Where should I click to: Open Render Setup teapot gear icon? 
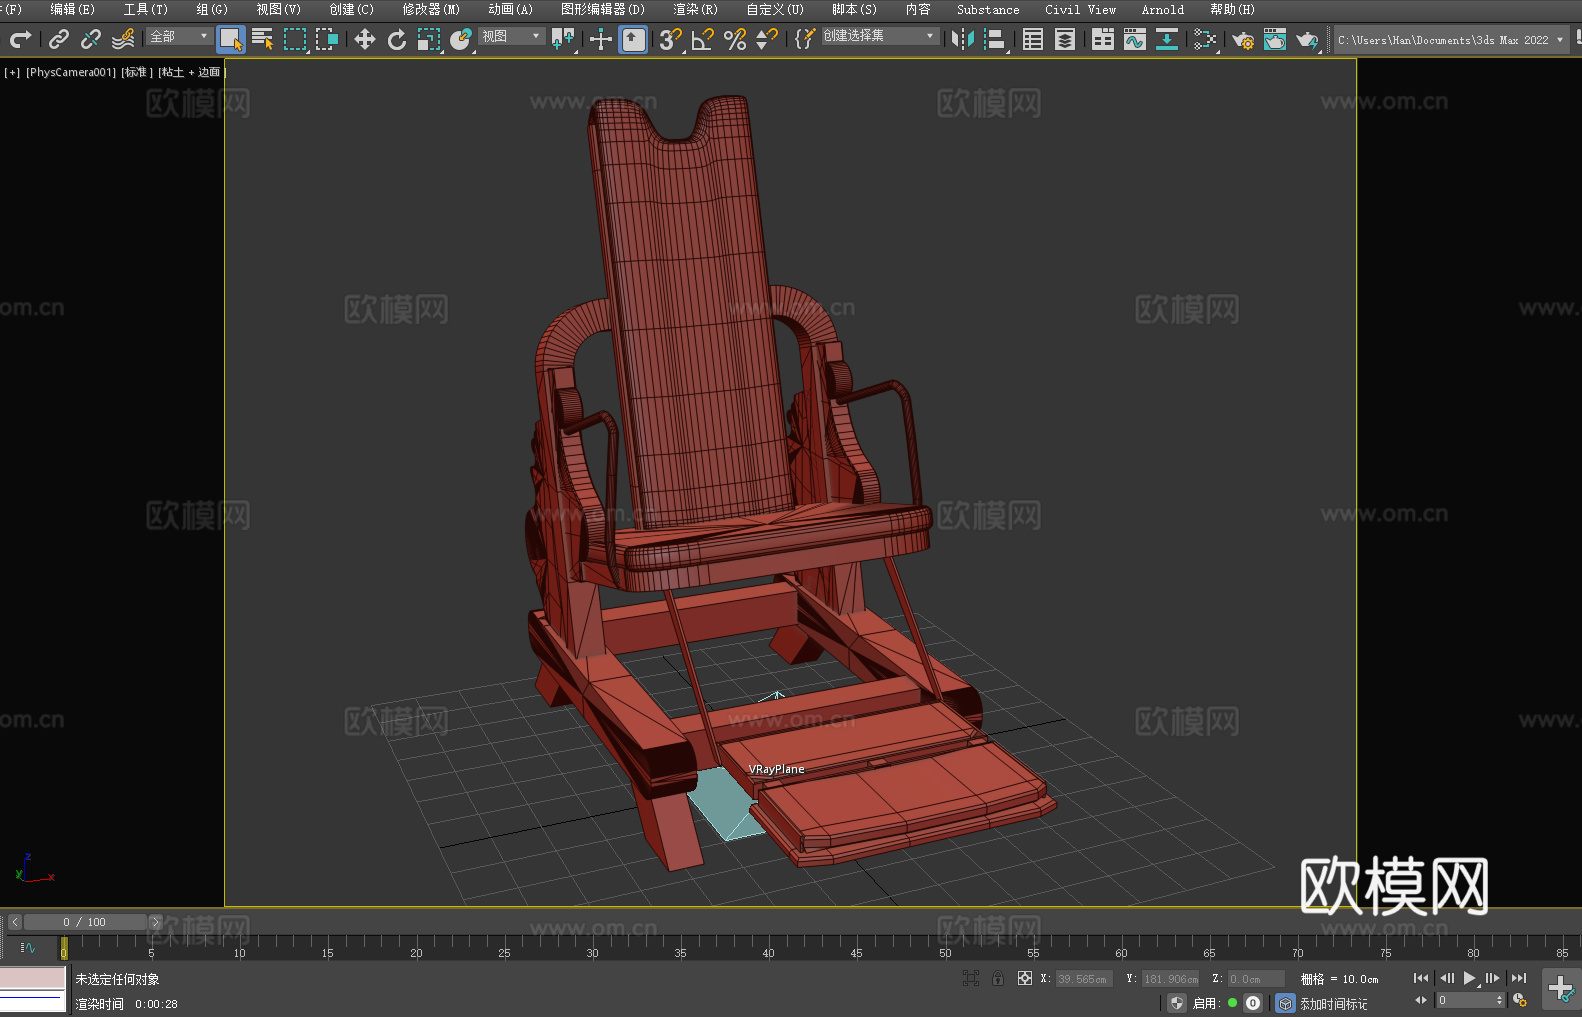[x=1243, y=40]
